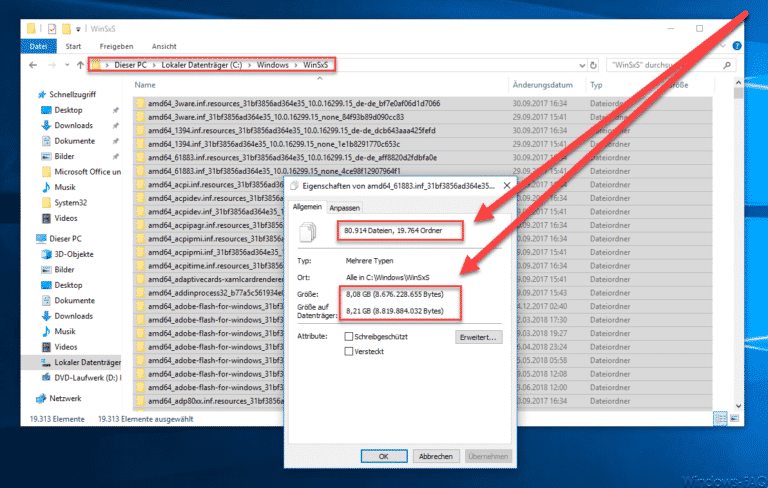Open Downloads under Dieser PC
The image size is (768, 488).
(x=73, y=316)
